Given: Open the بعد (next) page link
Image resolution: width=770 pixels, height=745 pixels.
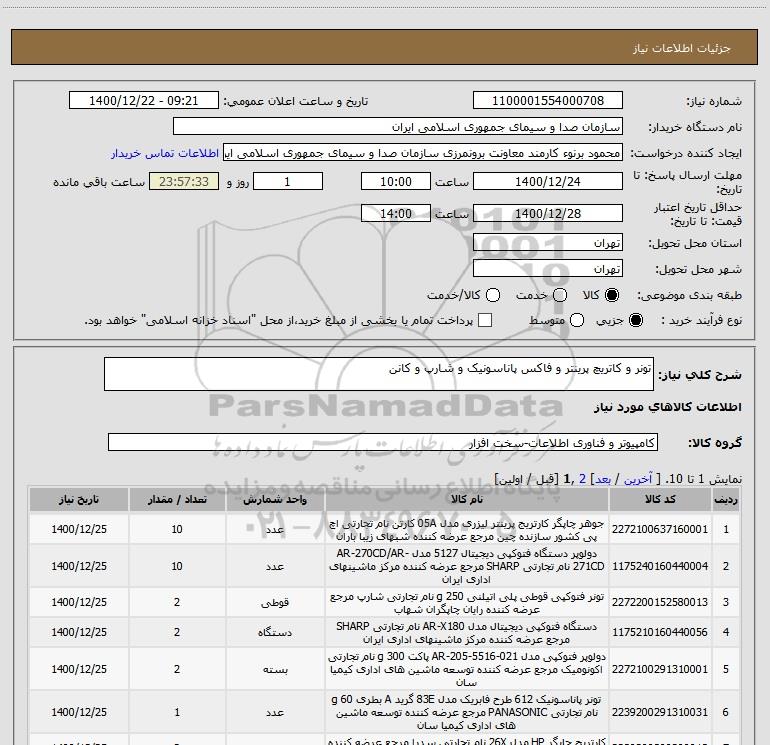Looking at the screenshot, I should tap(603, 479).
